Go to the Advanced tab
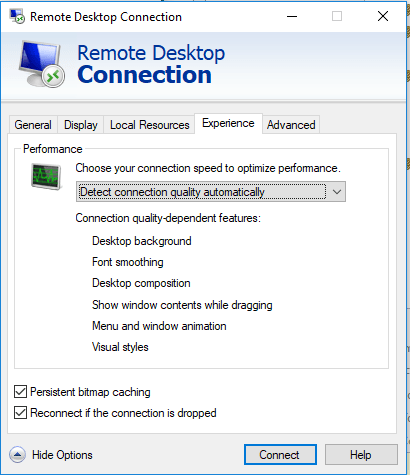This screenshot has height=475, width=410. click(291, 125)
